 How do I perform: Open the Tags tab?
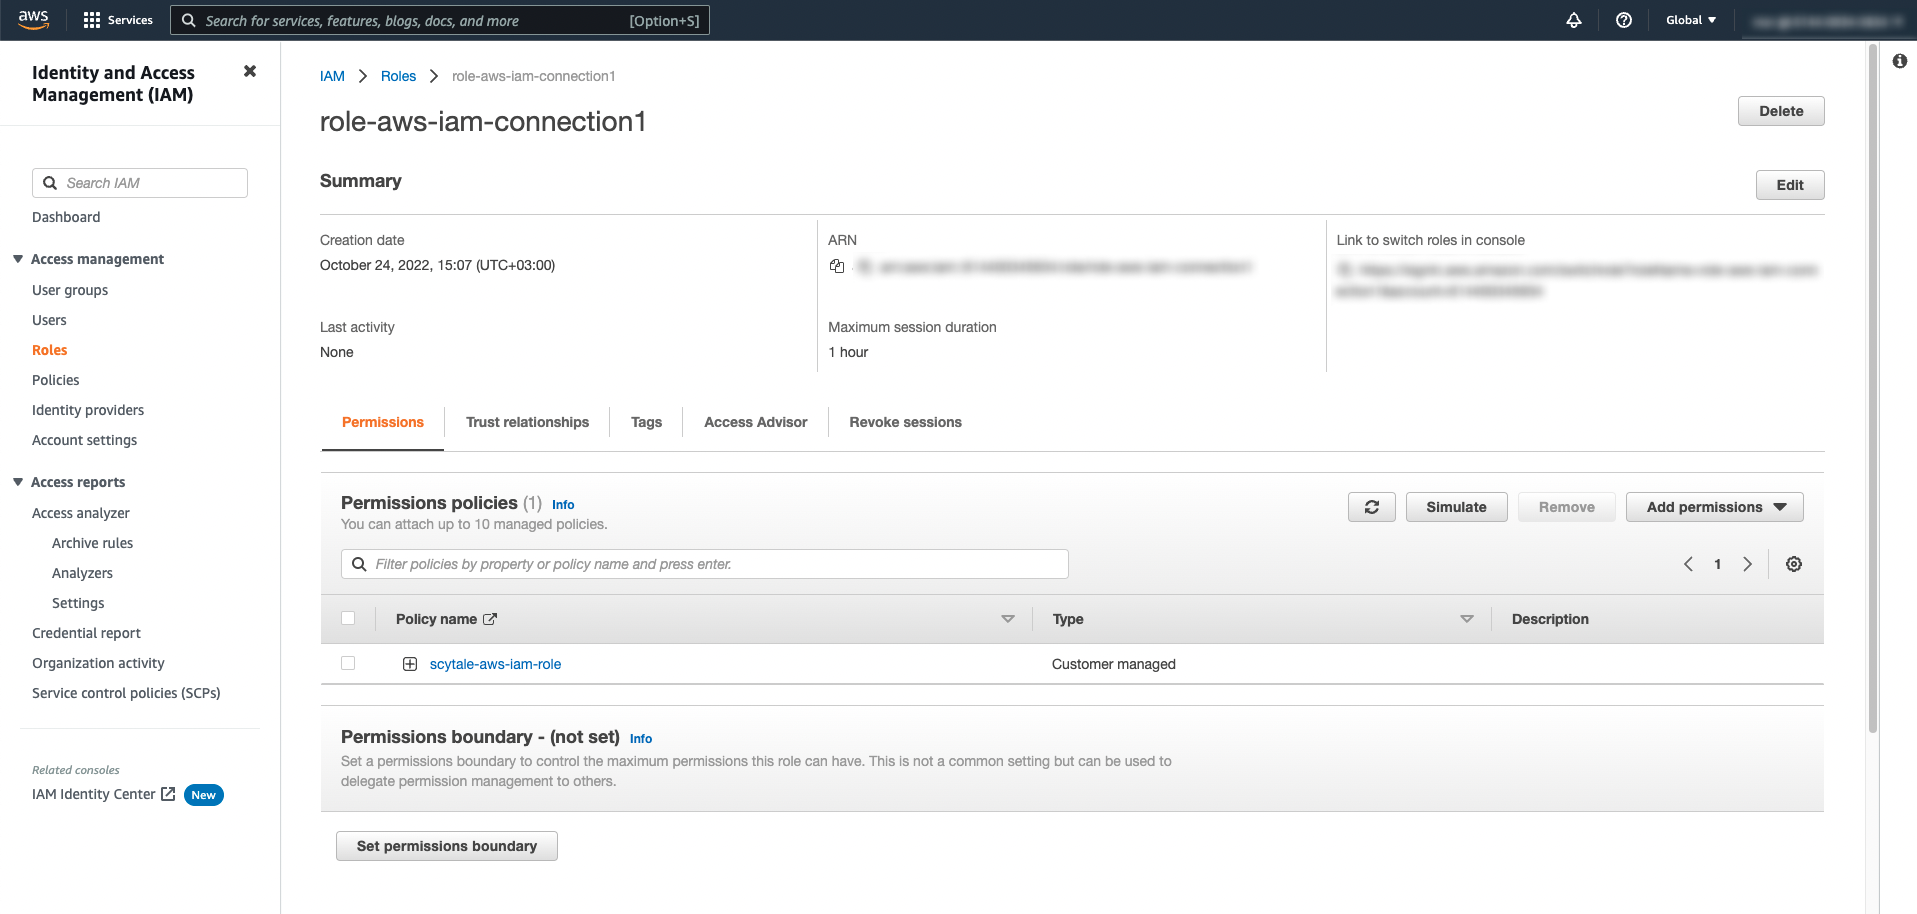tap(646, 422)
